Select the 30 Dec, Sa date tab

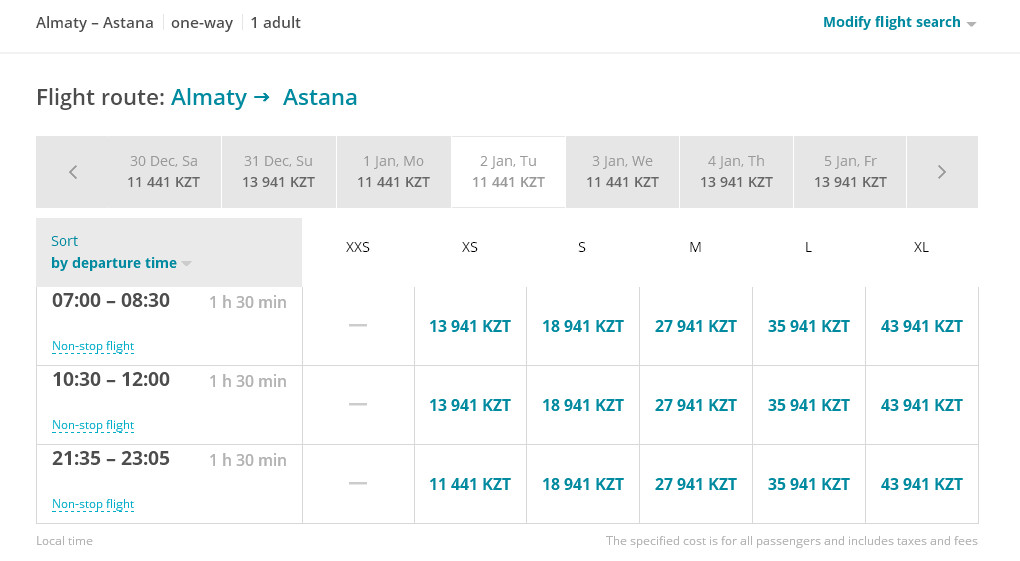(x=163, y=172)
